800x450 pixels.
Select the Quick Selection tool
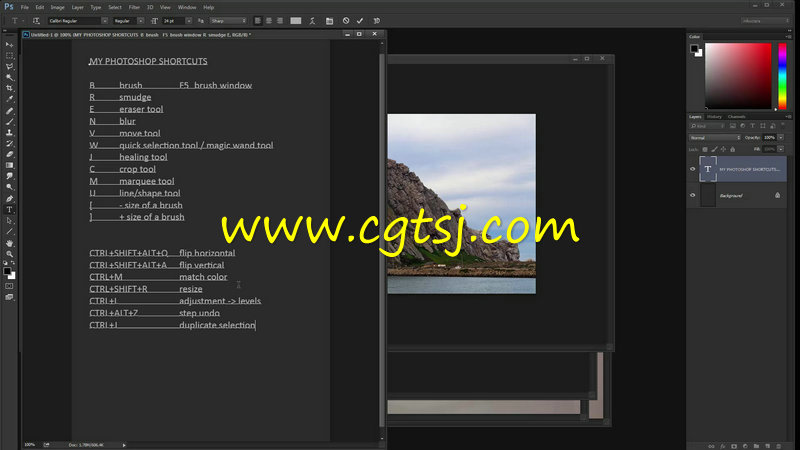point(9,78)
